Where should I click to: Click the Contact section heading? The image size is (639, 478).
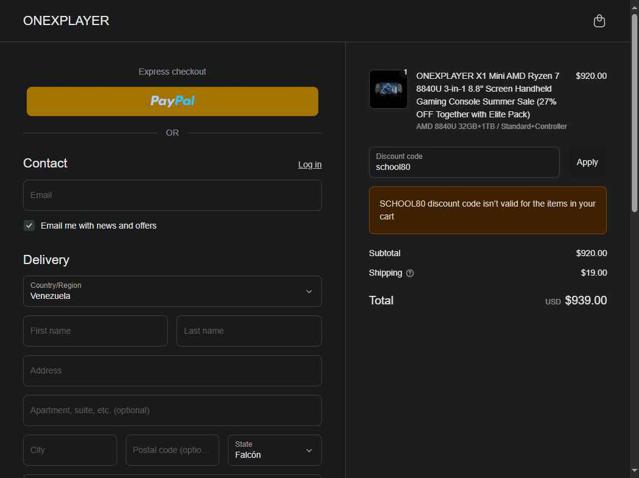pyautogui.click(x=45, y=163)
